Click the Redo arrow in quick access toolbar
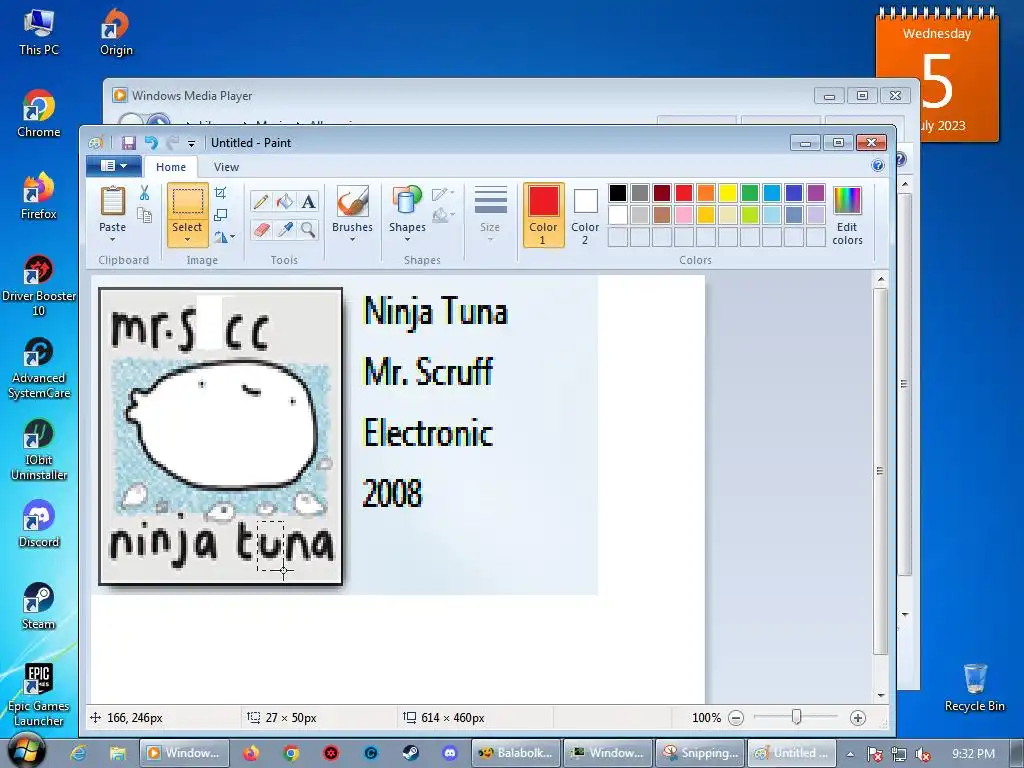 172,142
